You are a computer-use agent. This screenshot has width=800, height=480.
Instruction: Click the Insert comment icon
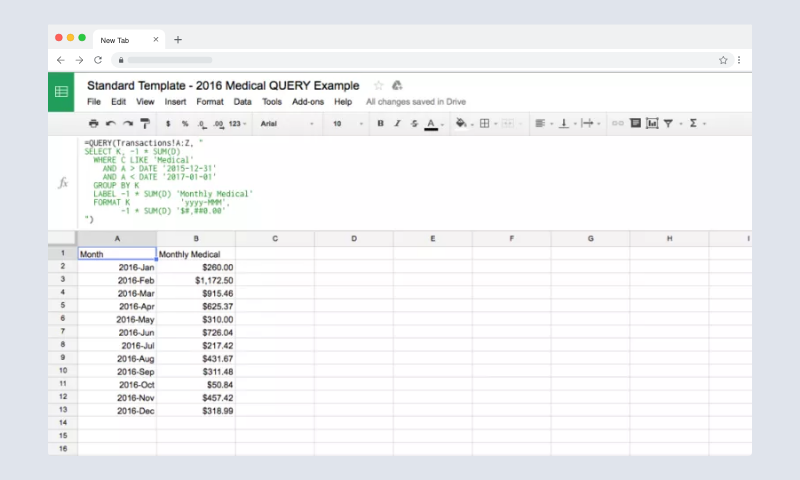[x=635, y=123]
